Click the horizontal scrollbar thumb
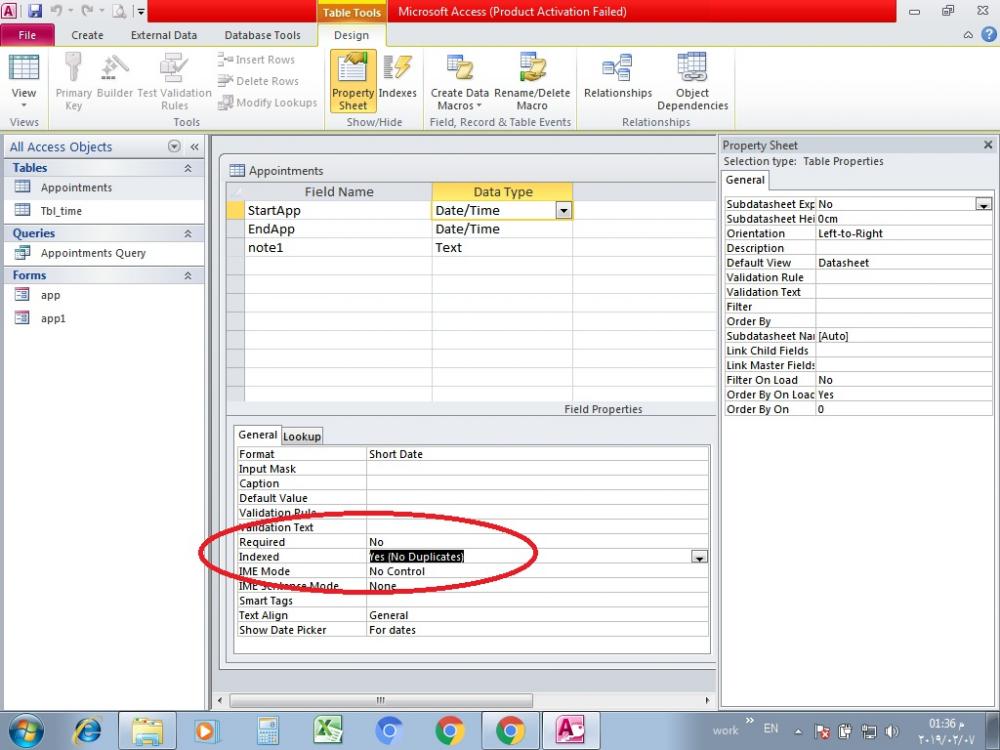 coord(381,700)
